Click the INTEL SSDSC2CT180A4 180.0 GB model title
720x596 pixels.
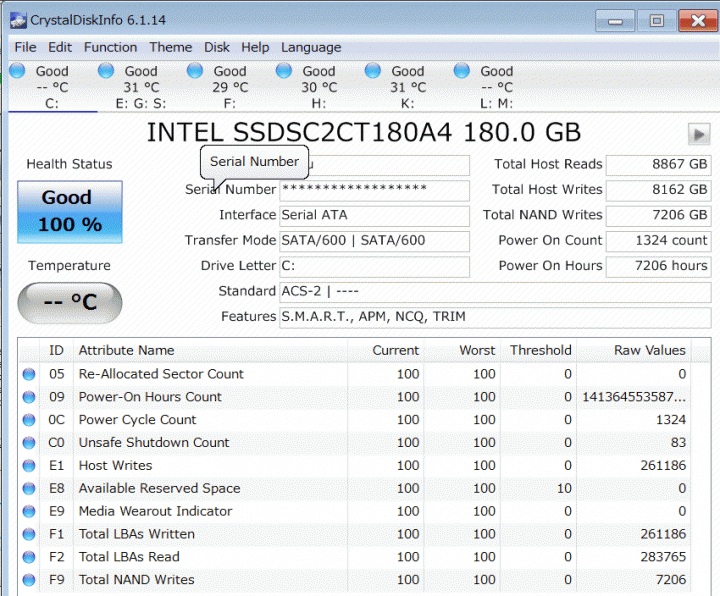(x=364, y=133)
